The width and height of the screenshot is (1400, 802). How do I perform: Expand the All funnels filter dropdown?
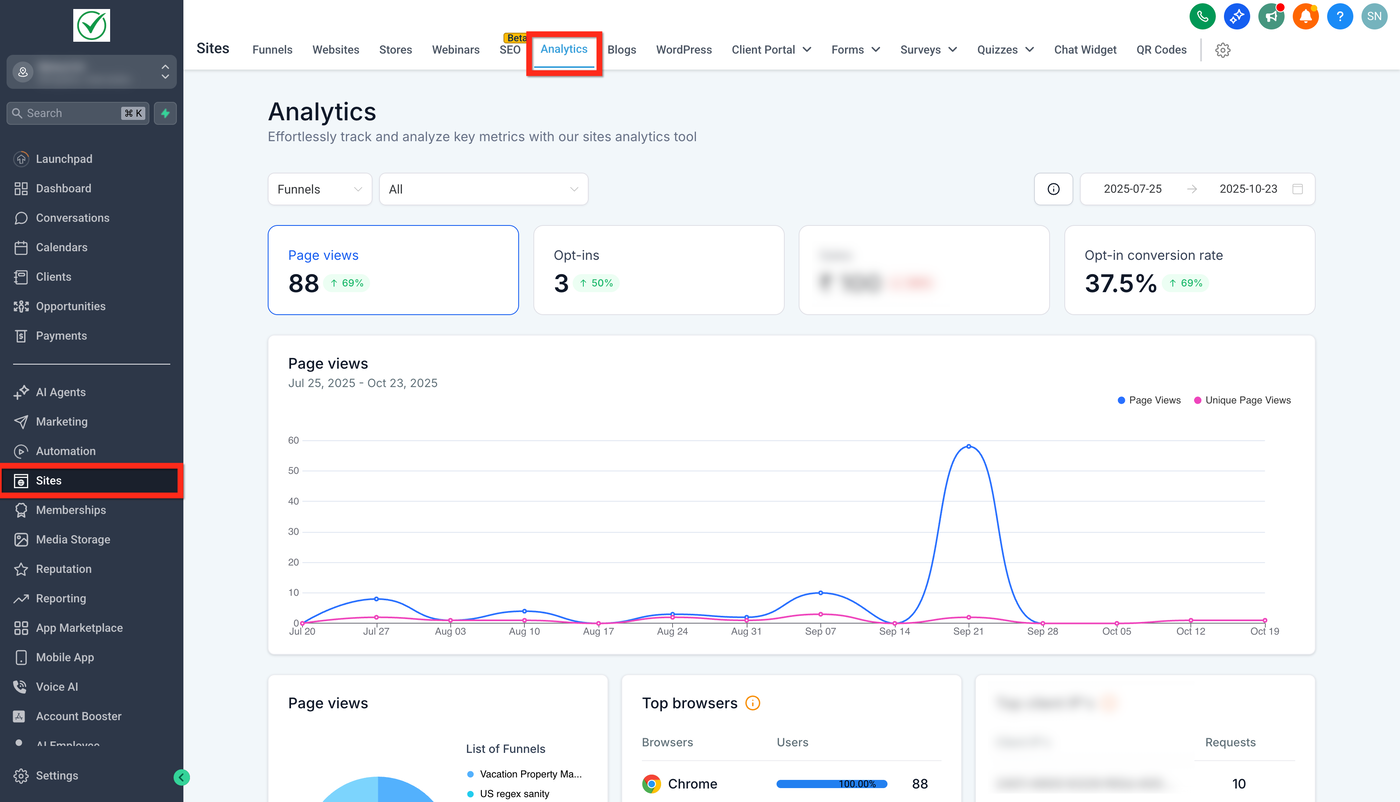(483, 189)
